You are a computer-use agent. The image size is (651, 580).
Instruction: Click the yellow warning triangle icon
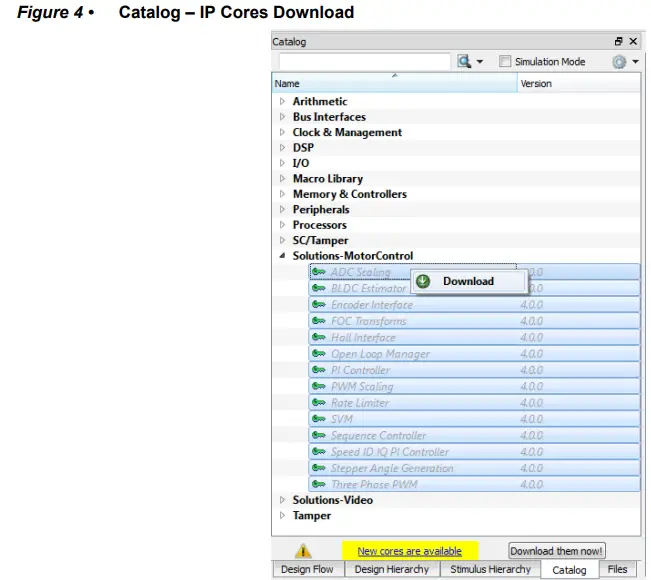pyautogui.click(x=304, y=551)
